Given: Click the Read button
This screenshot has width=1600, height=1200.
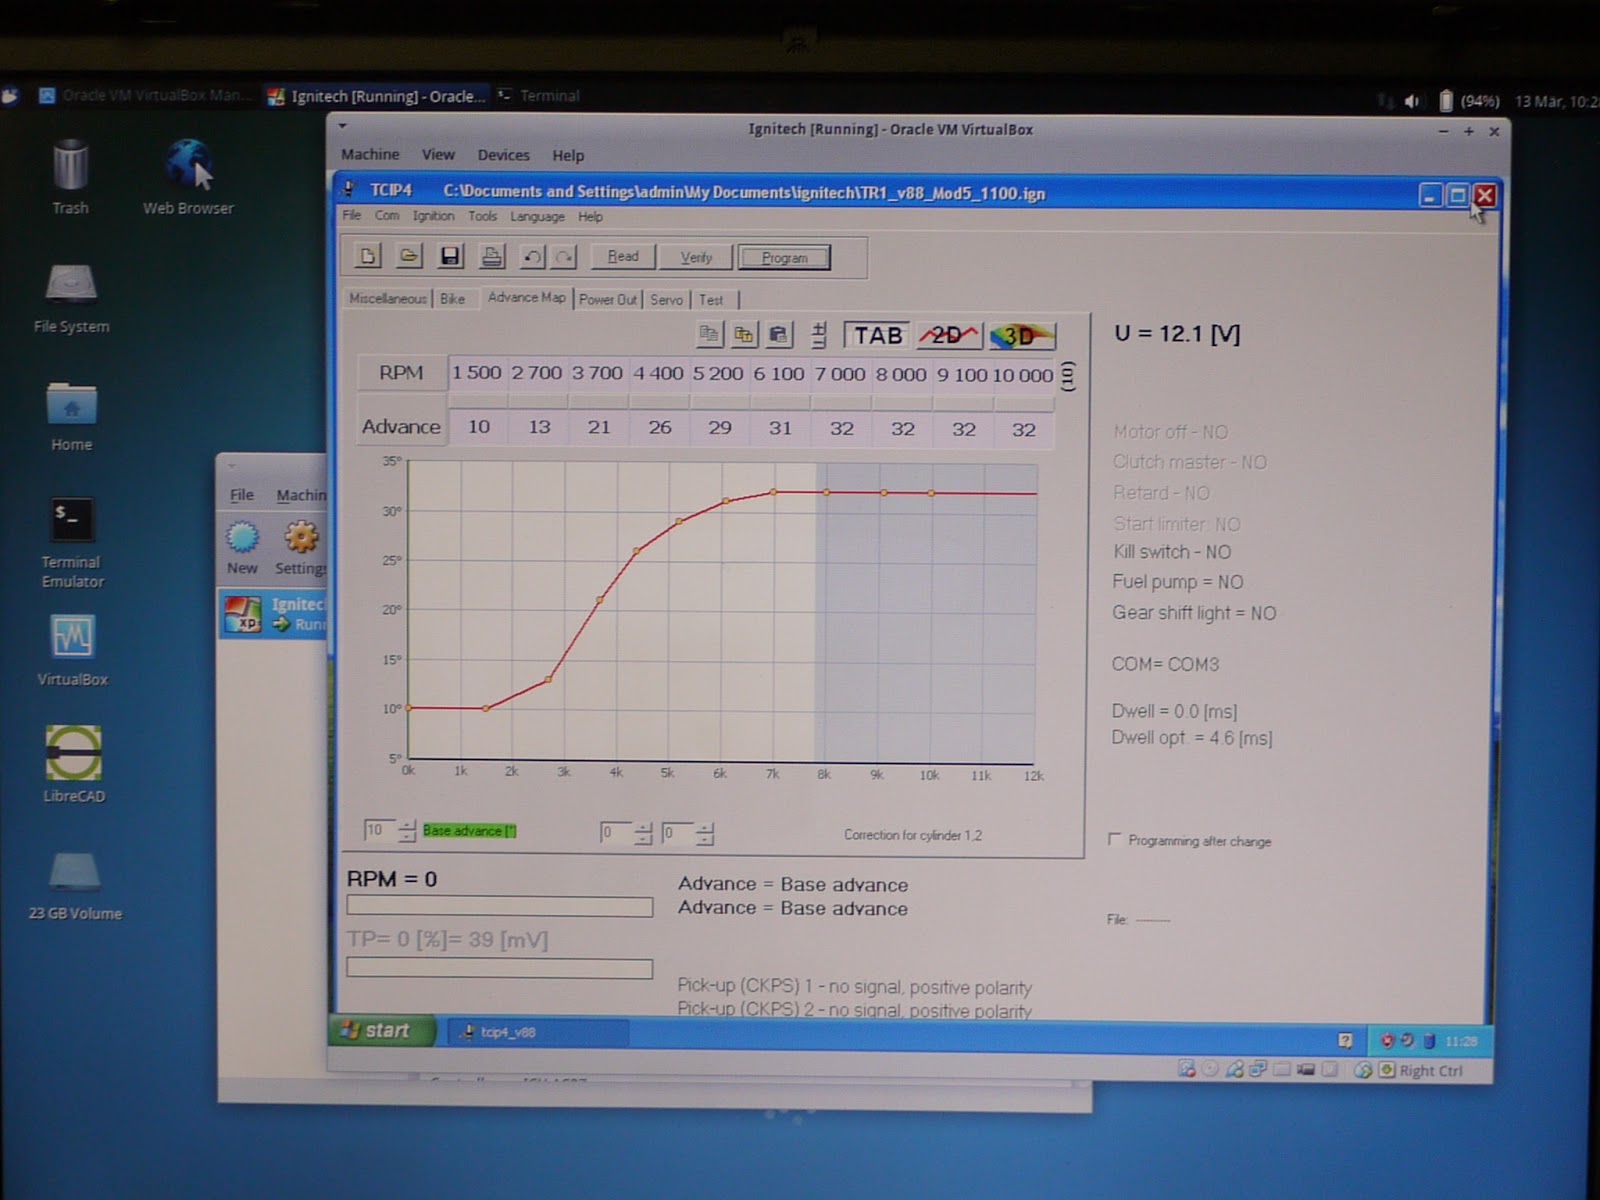Looking at the screenshot, I should [x=622, y=257].
